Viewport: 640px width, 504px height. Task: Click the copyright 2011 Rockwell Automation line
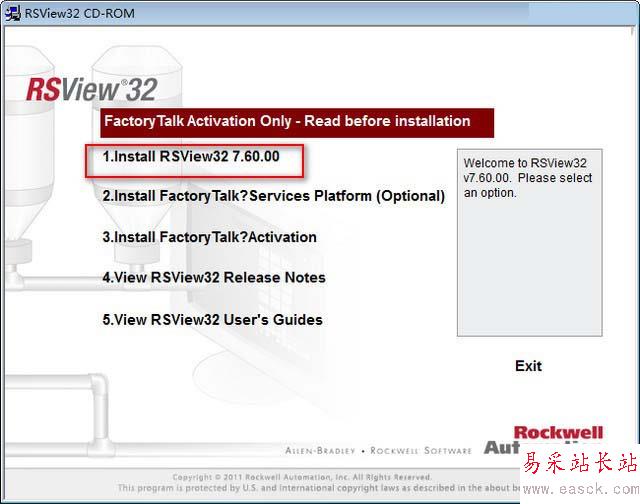(302, 477)
